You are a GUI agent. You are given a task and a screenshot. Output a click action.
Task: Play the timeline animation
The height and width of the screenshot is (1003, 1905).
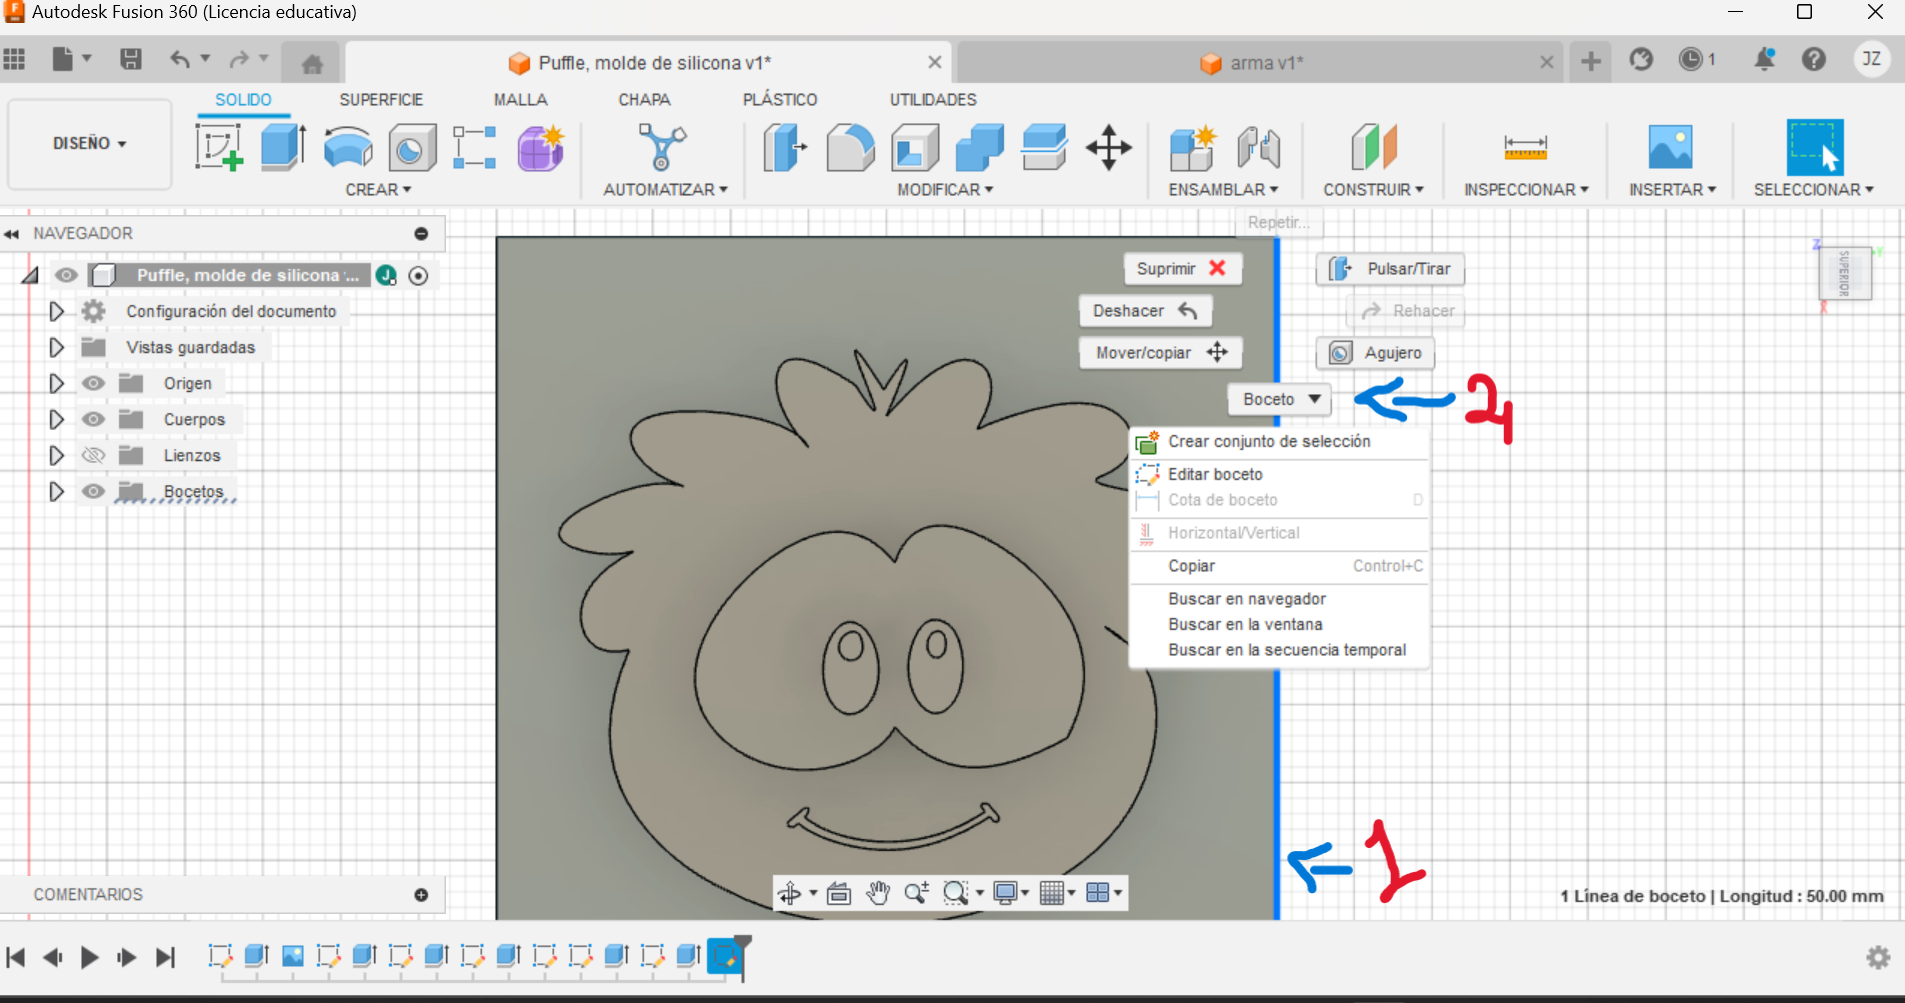(89, 958)
